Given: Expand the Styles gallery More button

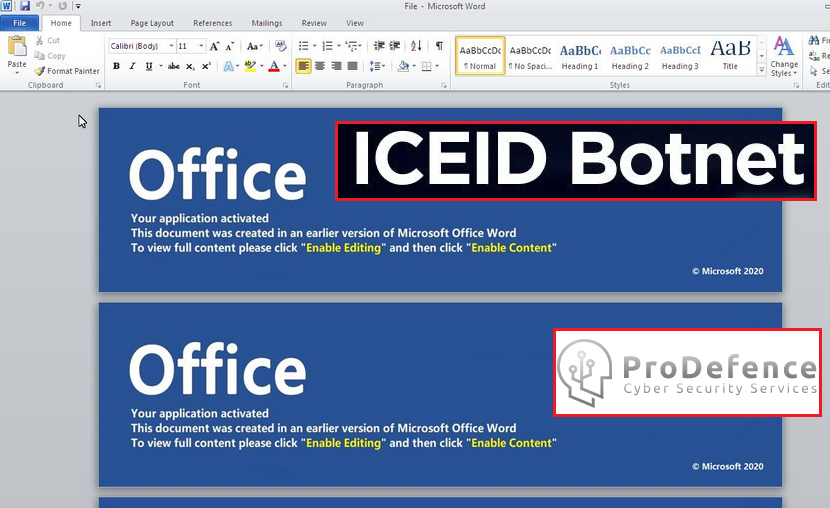Looking at the screenshot, I should 762,70.
